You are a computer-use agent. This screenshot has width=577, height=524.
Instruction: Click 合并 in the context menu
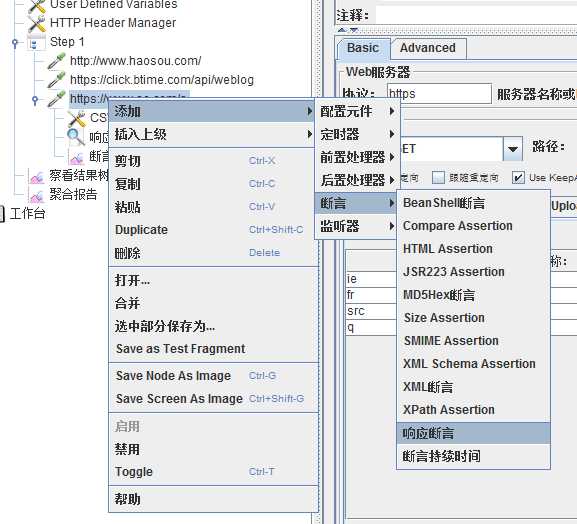coord(213,303)
